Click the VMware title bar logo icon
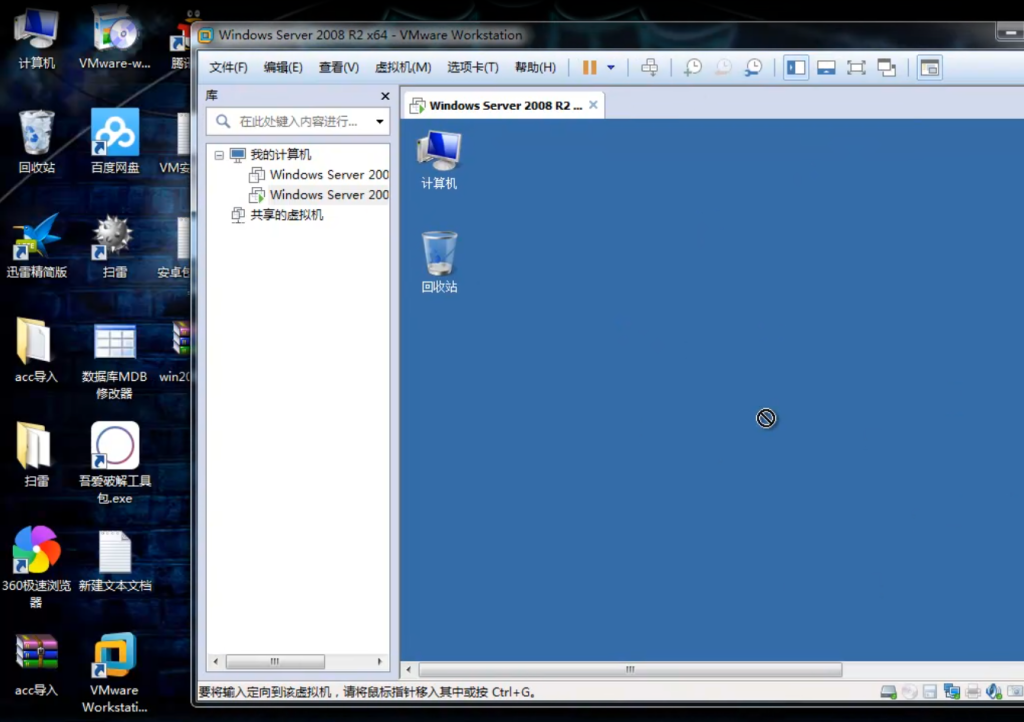The image size is (1024, 722). click(x=206, y=35)
